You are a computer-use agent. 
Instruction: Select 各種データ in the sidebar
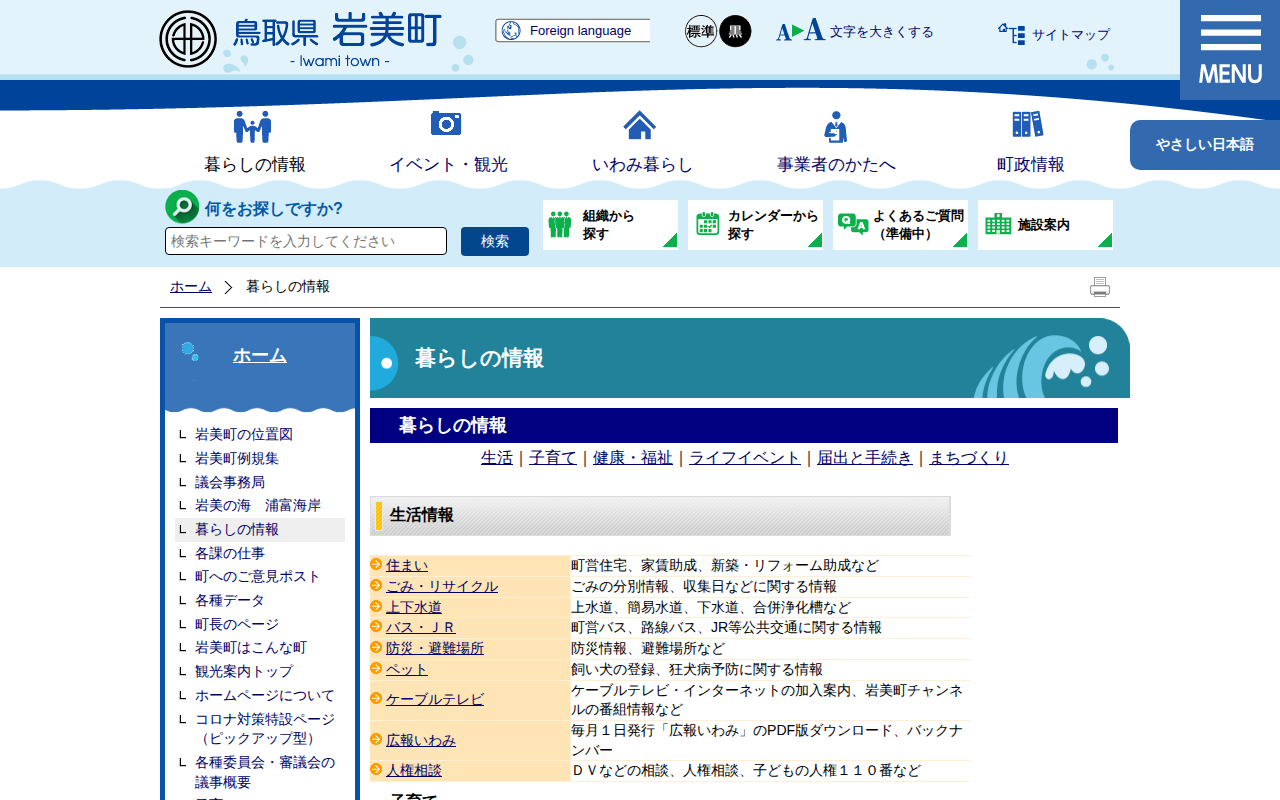click(230, 601)
